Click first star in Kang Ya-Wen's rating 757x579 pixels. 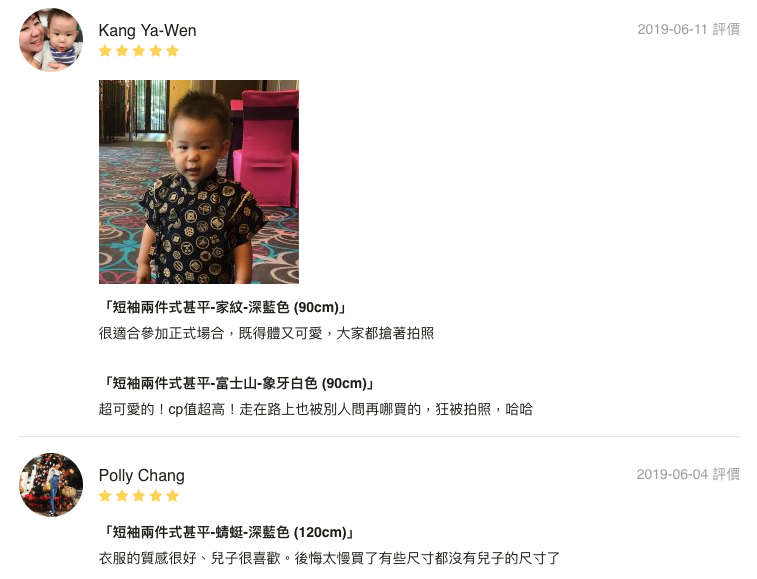pyautogui.click(x=105, y=51)
